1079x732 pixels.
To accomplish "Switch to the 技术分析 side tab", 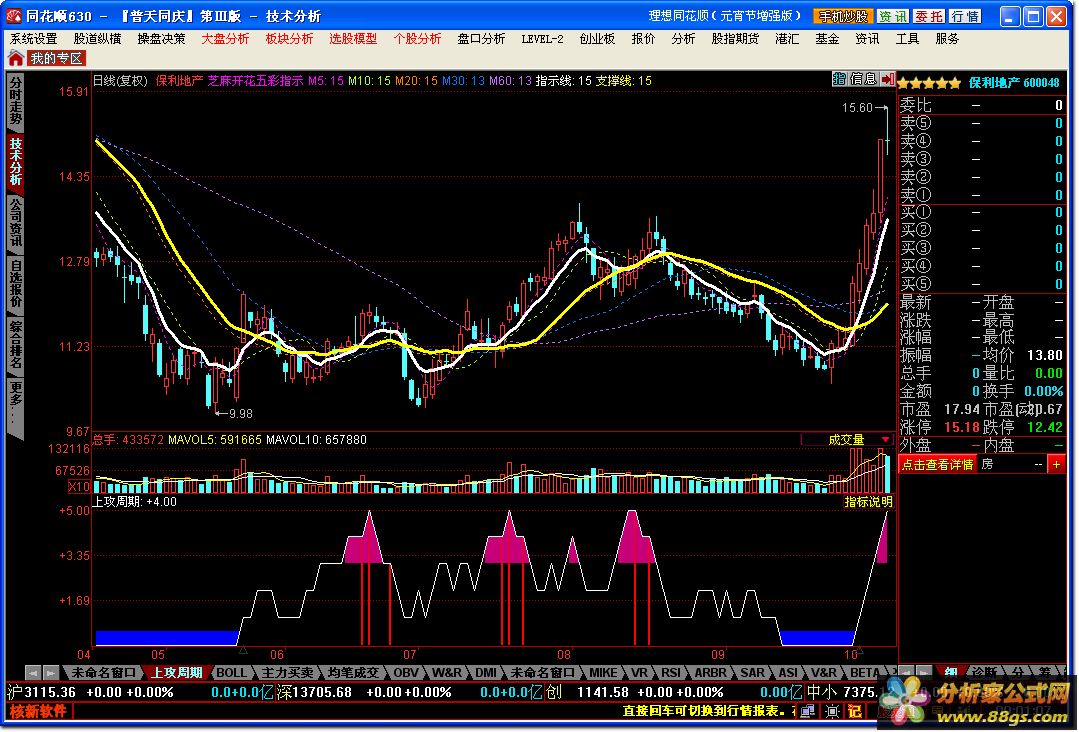I will coord(15,162).
